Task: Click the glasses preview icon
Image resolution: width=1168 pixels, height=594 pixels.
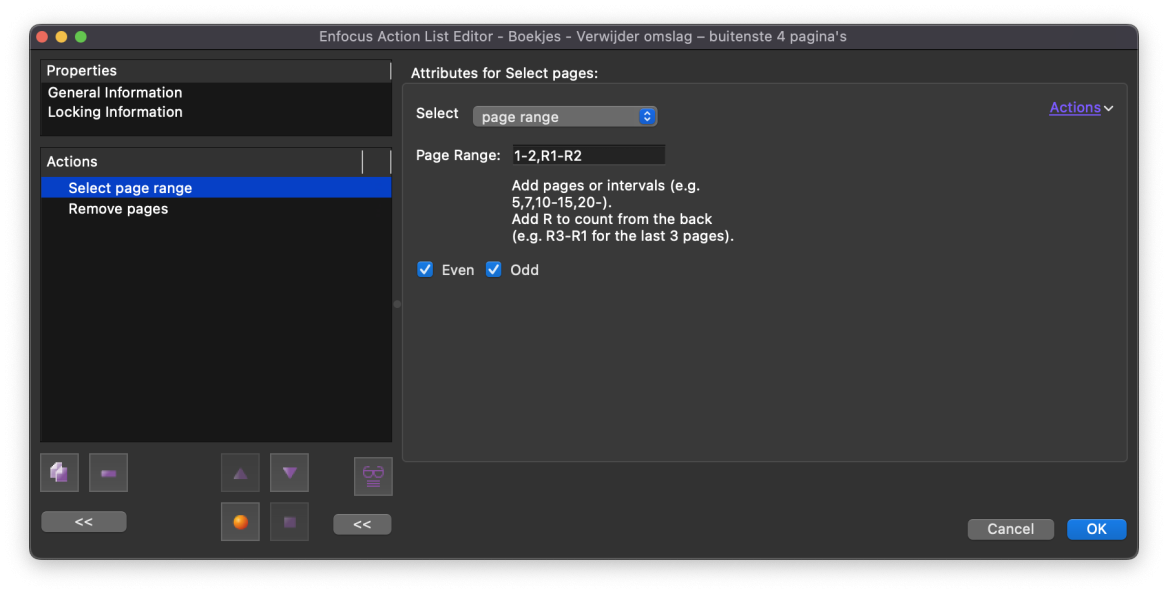Action: (x=373, y=476)
